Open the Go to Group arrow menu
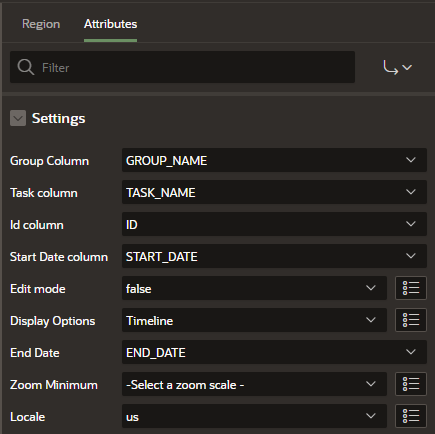435x434 pixels. tap(397, 67)
